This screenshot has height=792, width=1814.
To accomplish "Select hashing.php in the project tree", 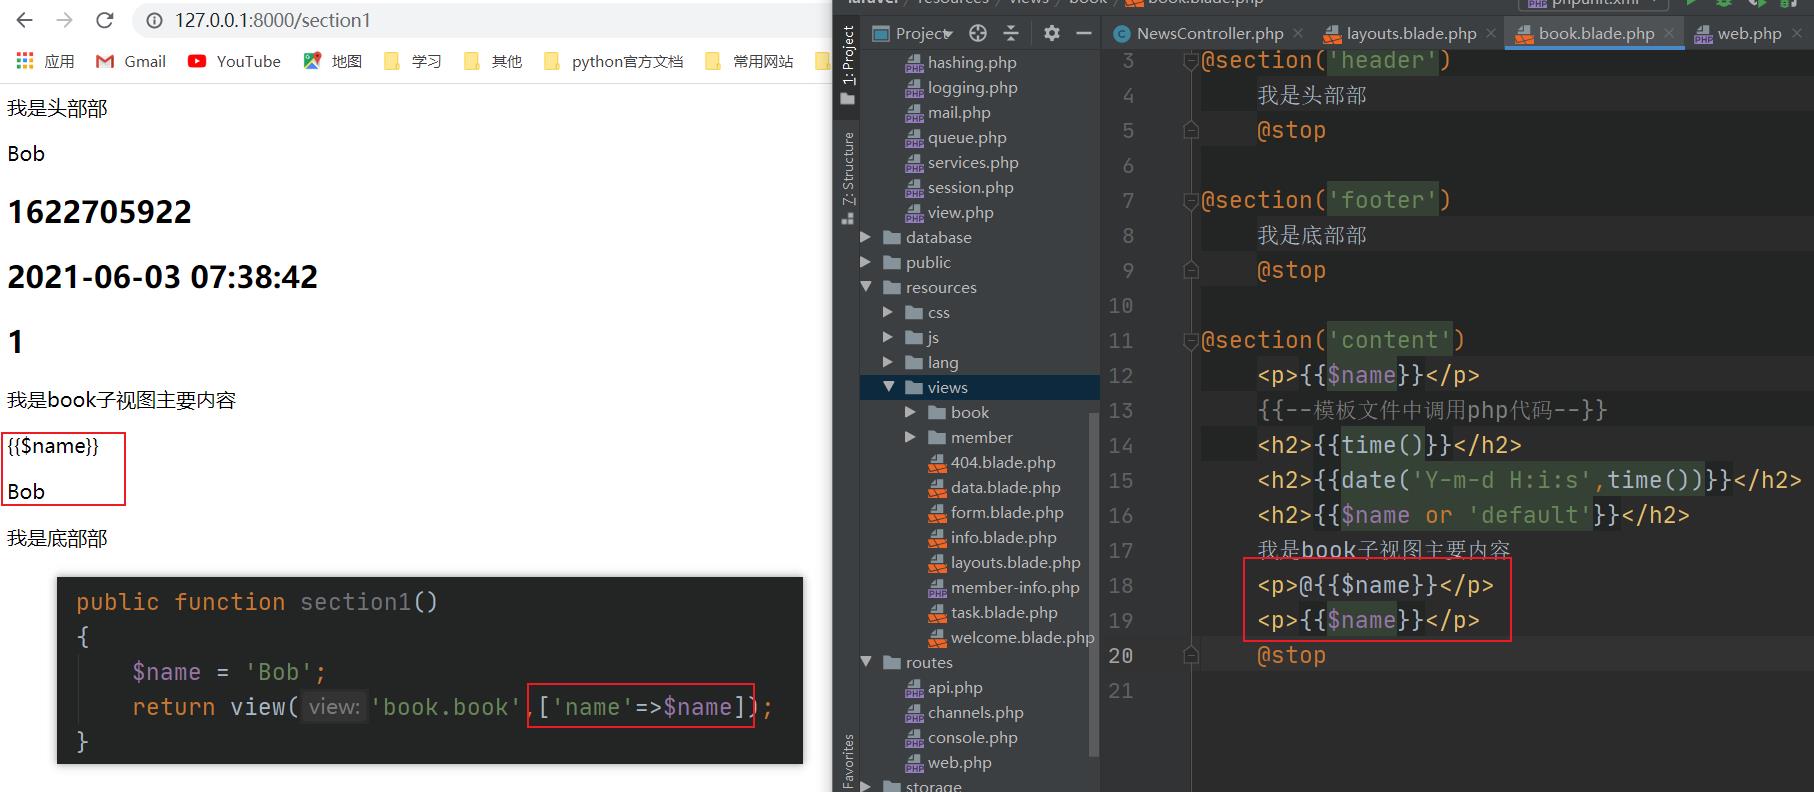I will coord(960,62).
